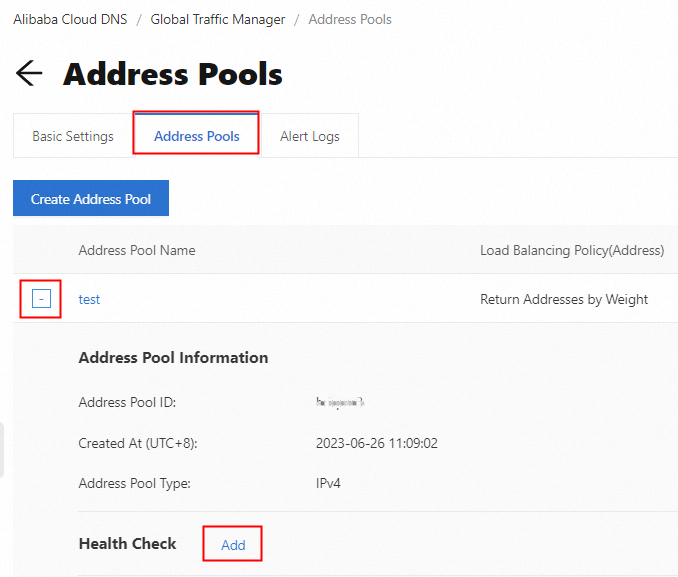The image size is (678, 577).
Task: Collapse the test address pool row
Action: pos(41,299)
